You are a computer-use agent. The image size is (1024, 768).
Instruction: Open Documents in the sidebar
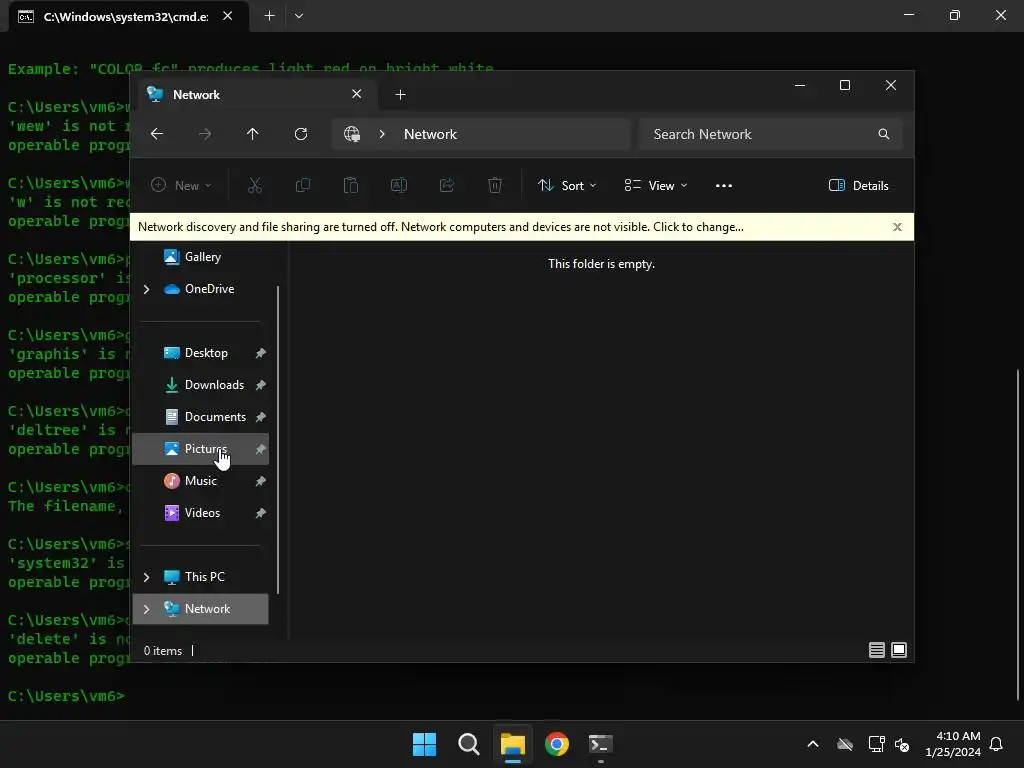tap(200, 417)
